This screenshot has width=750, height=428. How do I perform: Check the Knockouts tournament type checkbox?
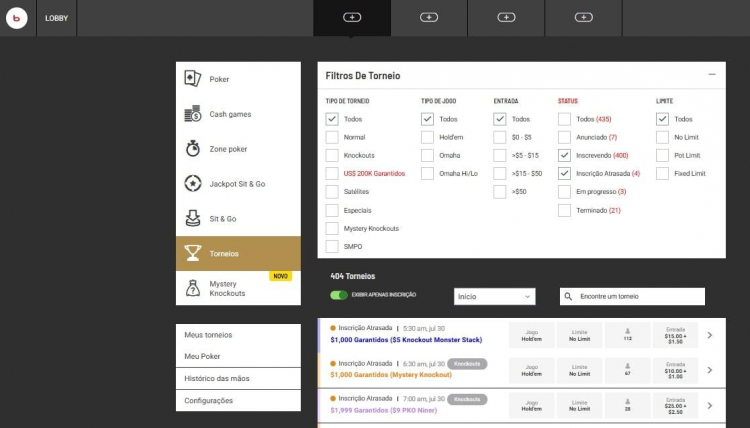tap(332, 156)
